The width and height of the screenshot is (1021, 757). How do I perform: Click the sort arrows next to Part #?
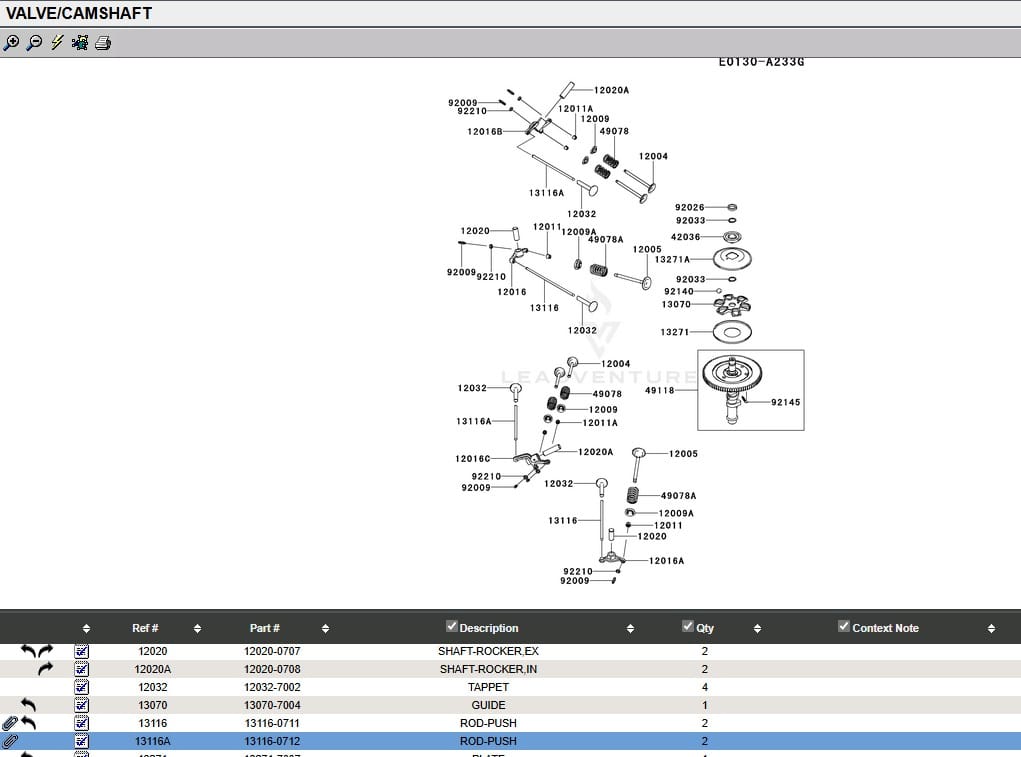(x=325, y=629)
